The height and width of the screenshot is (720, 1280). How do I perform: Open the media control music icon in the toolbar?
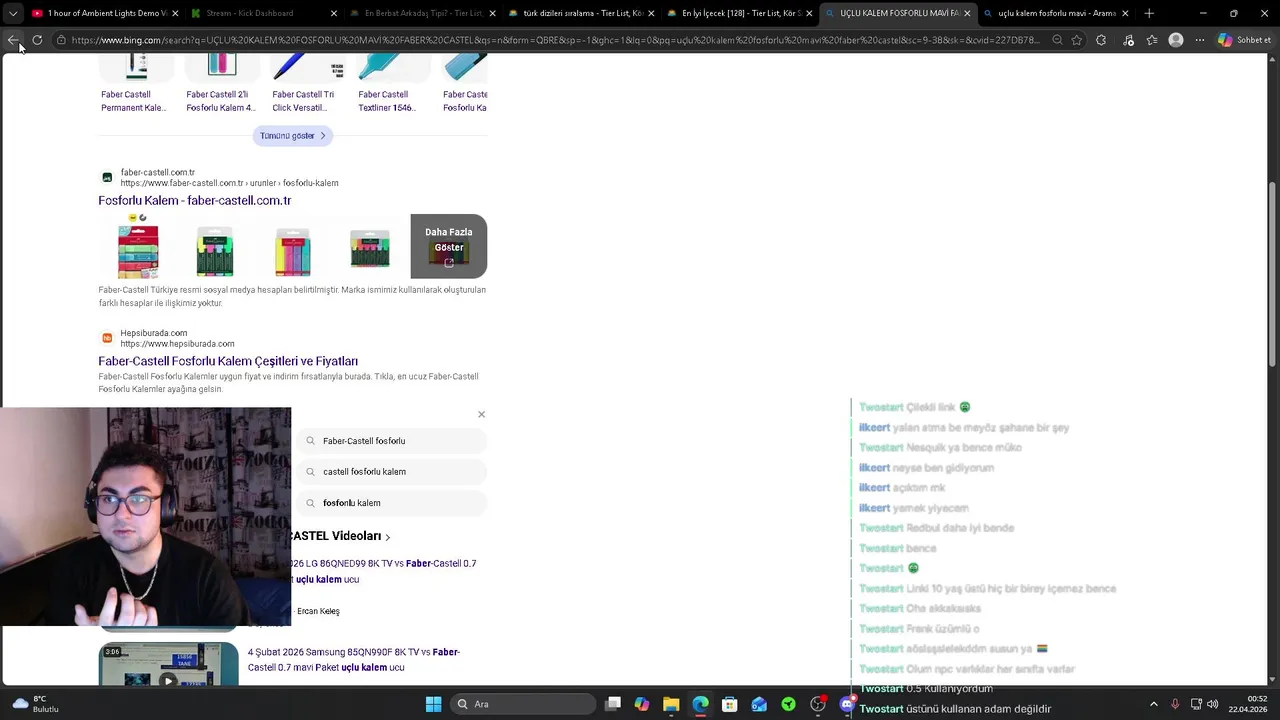[1128, 40]
